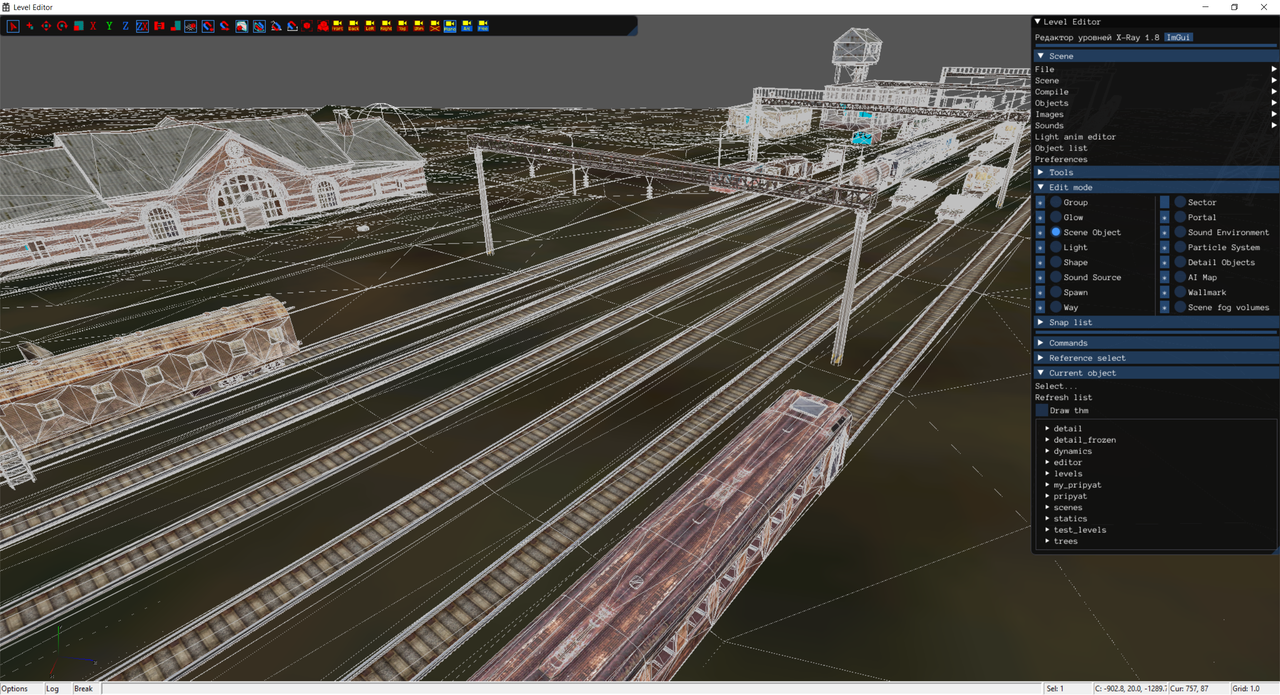Screen dimensions: 1280x695
Task: Select Spawn edit mode radio
Action: click(x=1056, y=292)
